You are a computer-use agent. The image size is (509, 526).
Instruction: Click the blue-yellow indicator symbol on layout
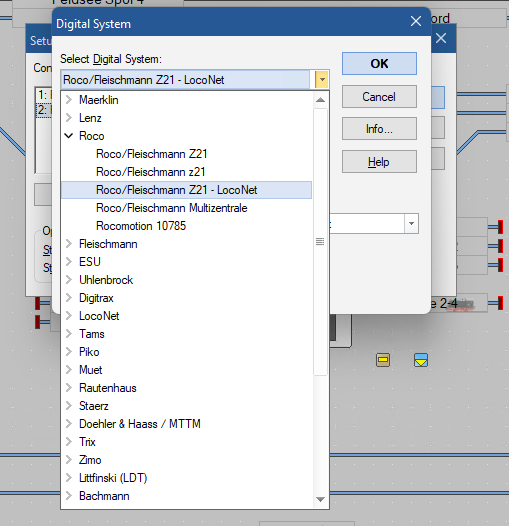click(x=421, y=360)
